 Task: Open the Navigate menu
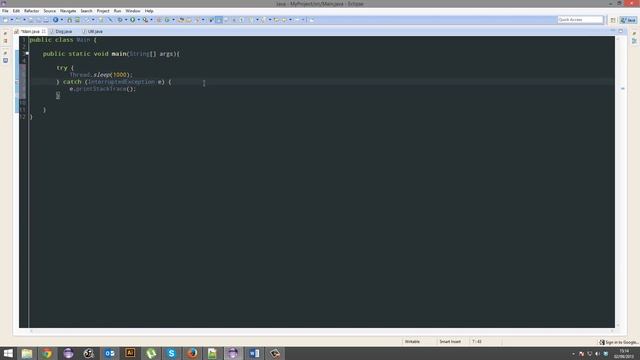[x=68, y=11]
